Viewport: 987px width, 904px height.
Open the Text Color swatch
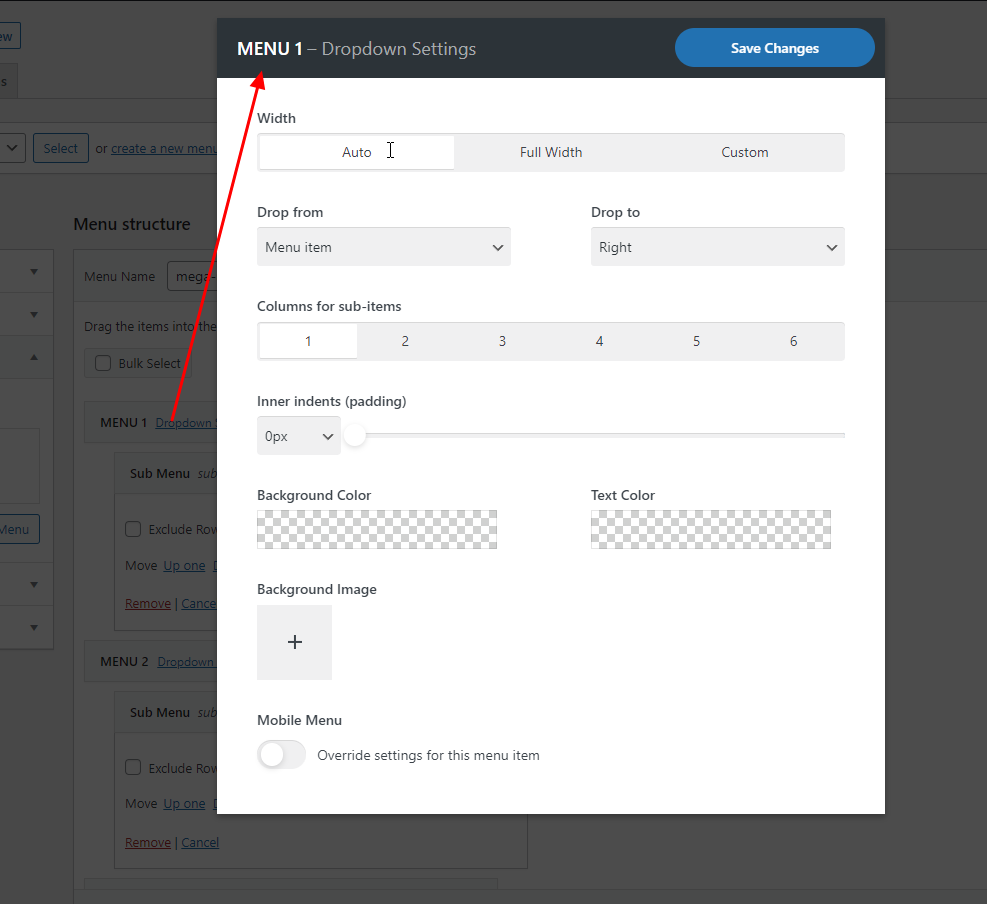pyautogui.click(x=711, y=529)
